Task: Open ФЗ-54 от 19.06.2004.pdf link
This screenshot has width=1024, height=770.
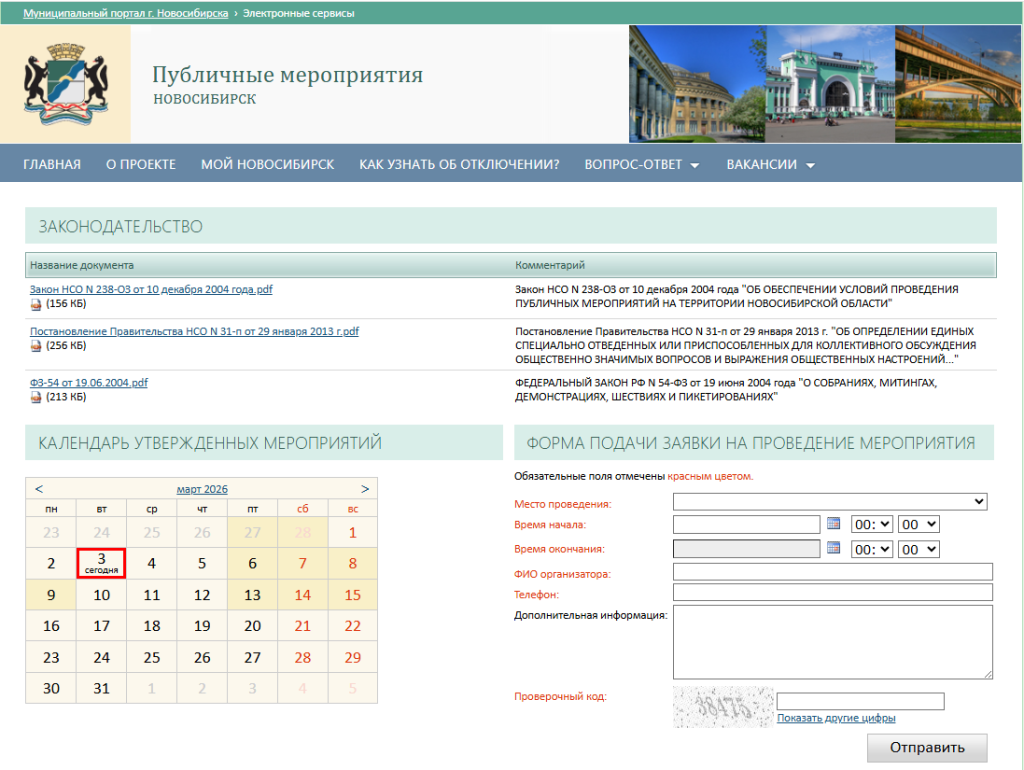Action: [x=89, y=383]
